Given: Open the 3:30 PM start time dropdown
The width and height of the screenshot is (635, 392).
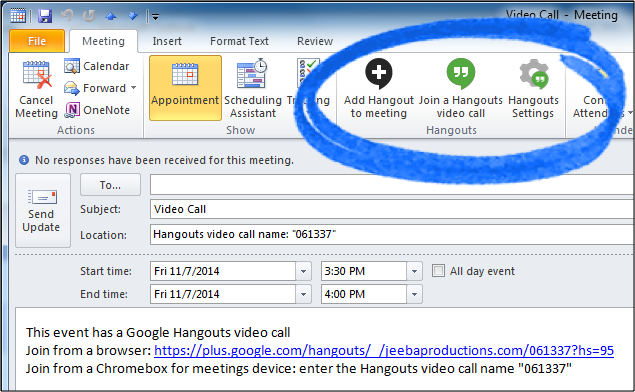Looking at the screenshot, I should coord(414,271).
